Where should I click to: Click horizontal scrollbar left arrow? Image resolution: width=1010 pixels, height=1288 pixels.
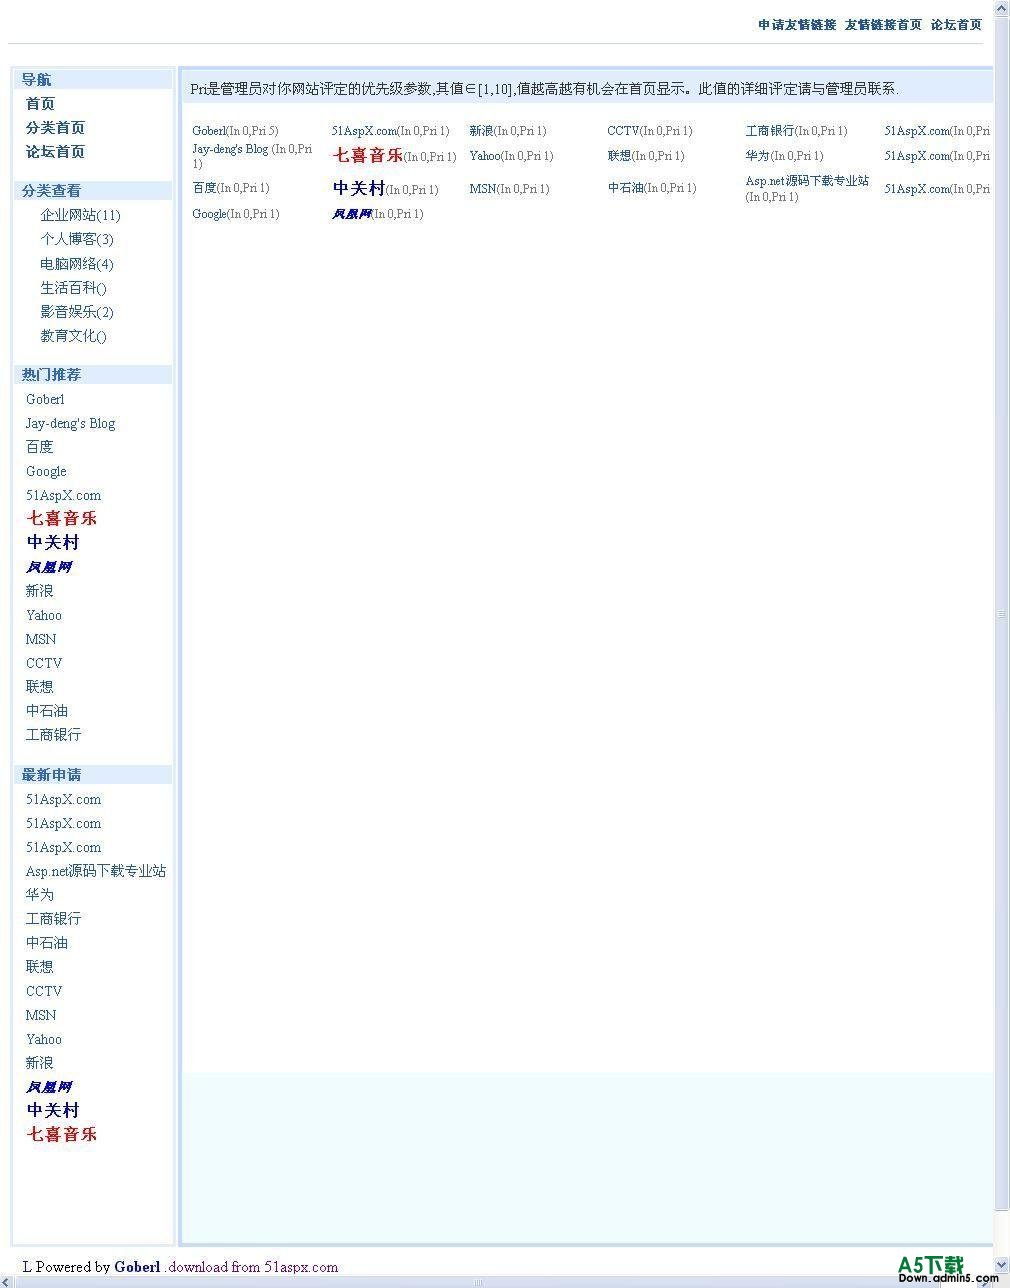coord(7,1281)
